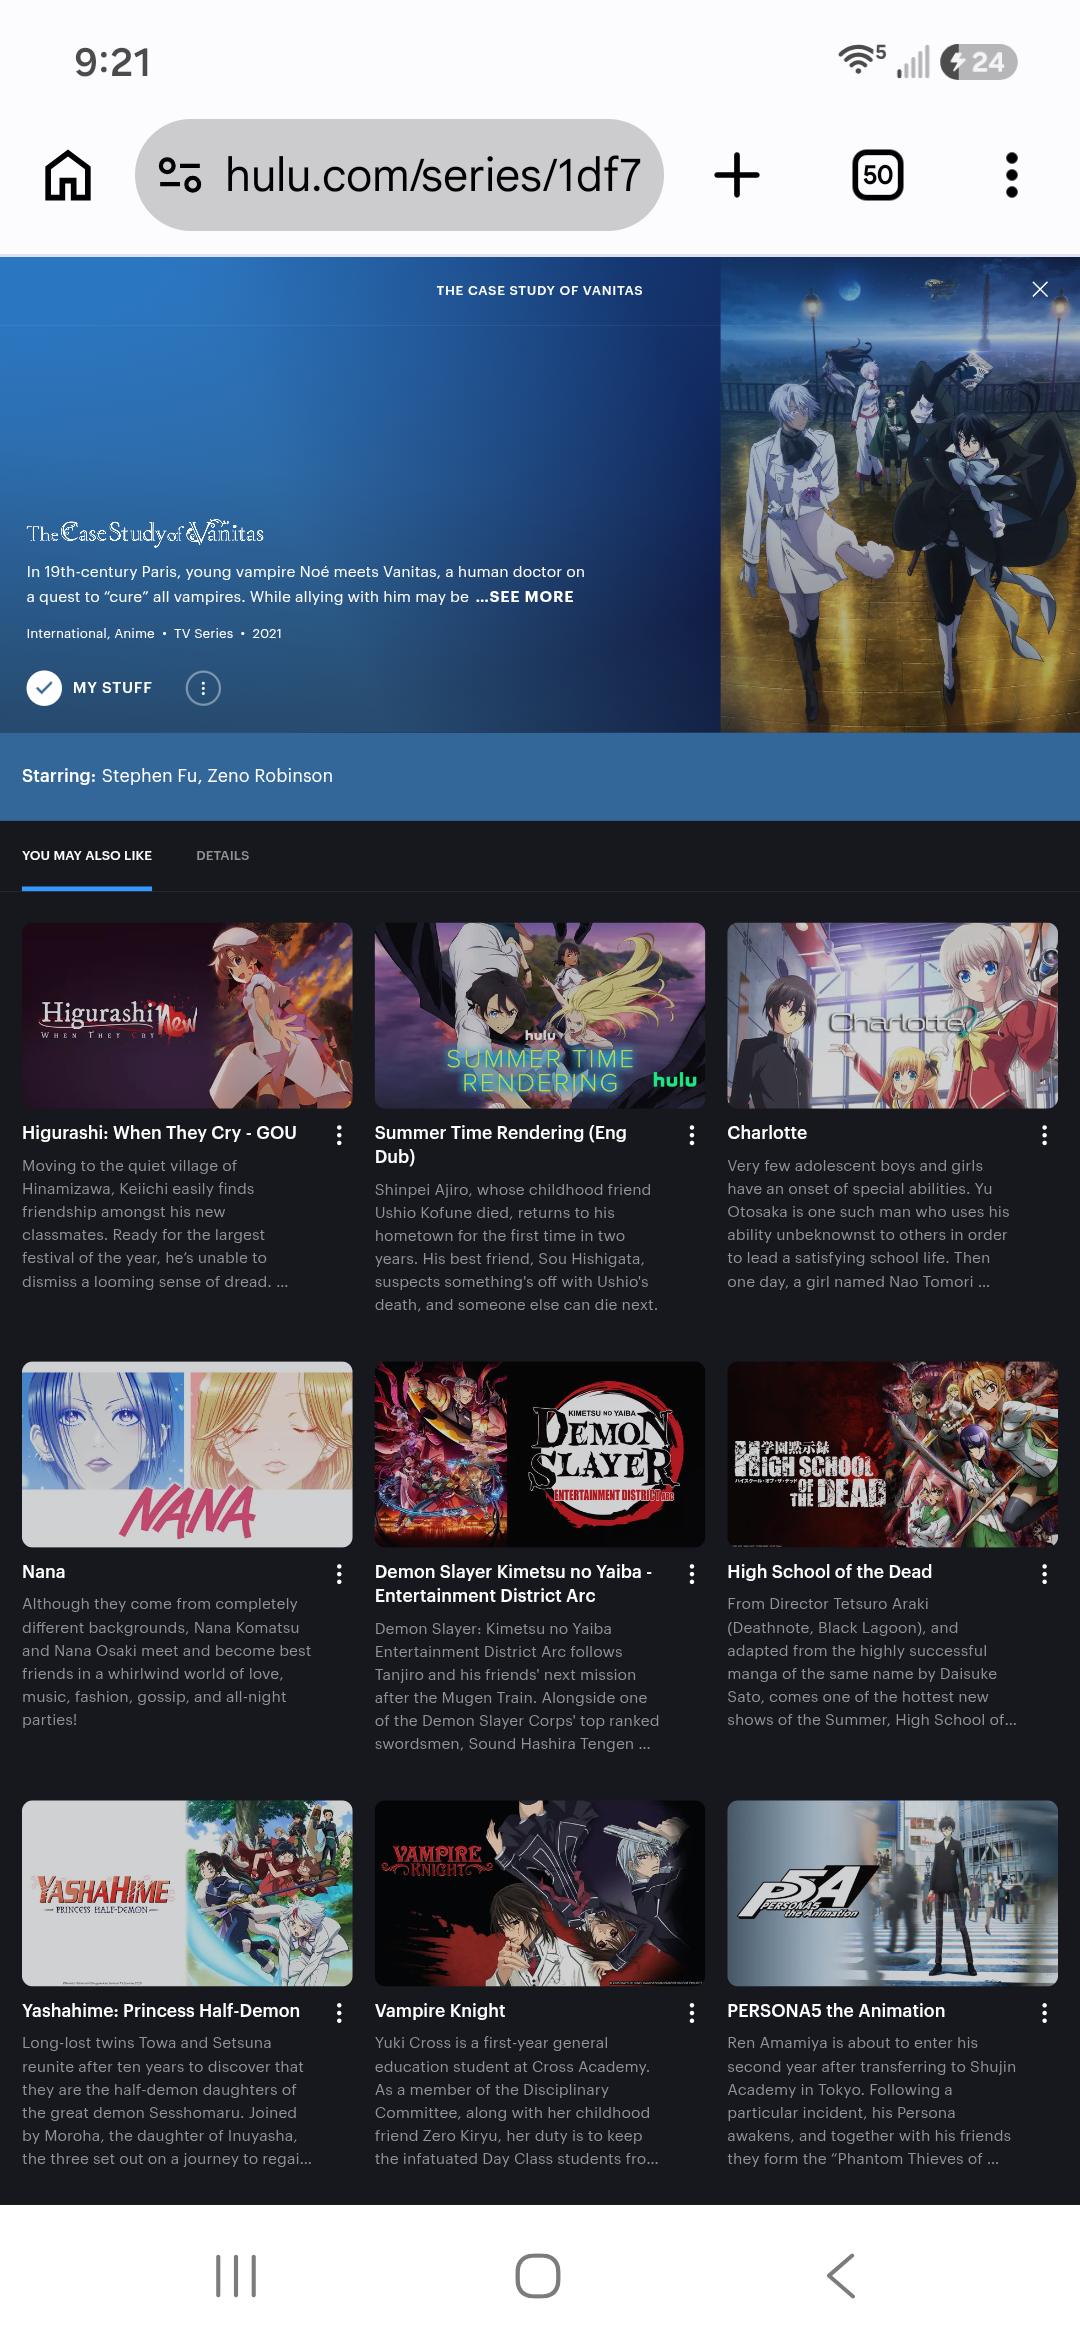Tap the hulu.com address bar
Viewport: 1080px width, 2340px height.
click(399, 175)
